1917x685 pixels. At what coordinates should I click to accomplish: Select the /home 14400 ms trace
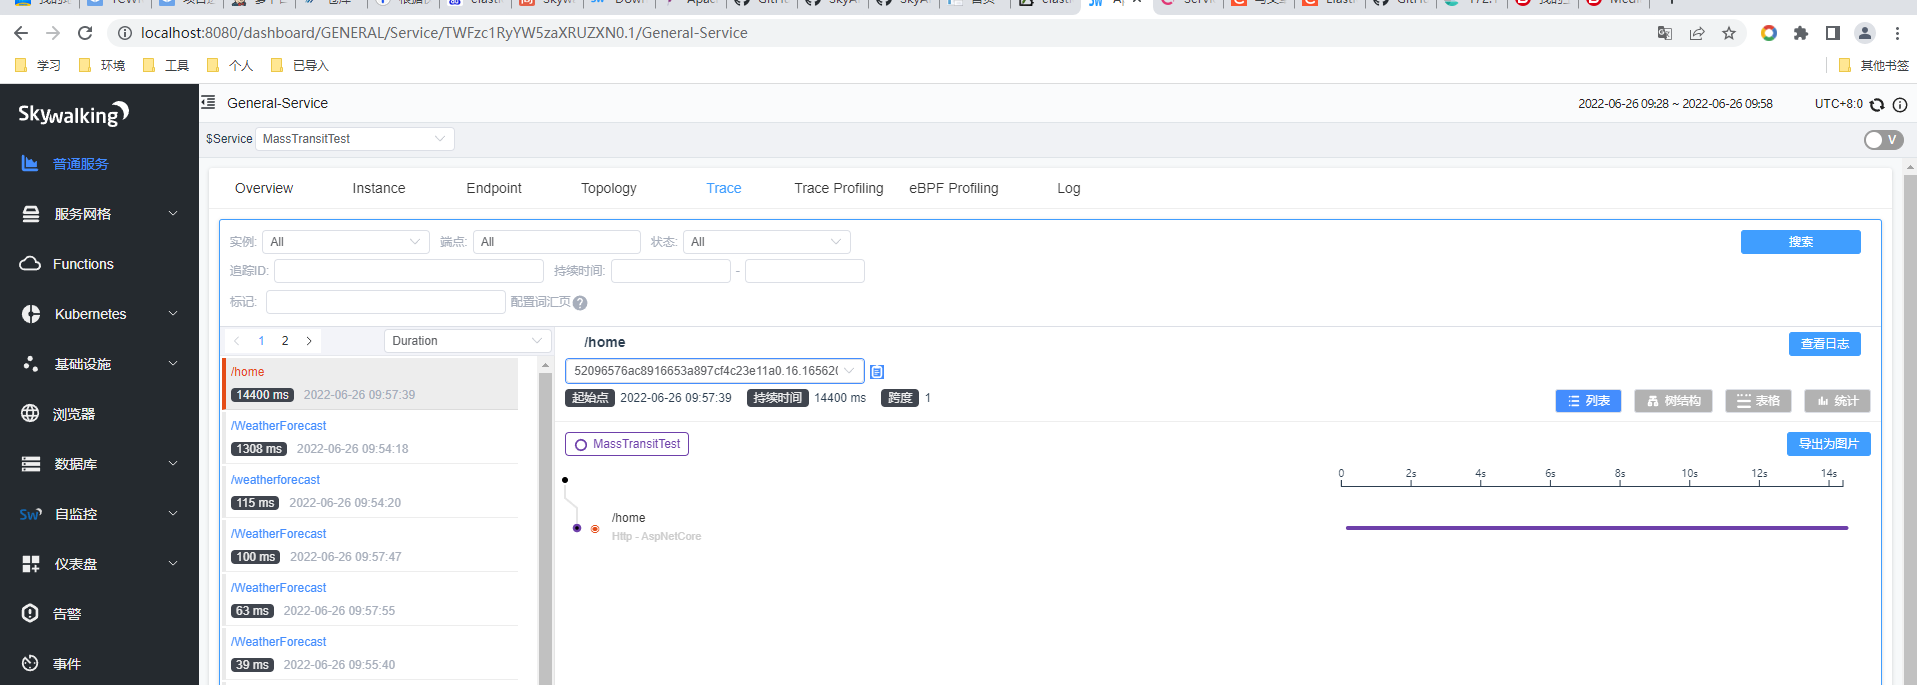click(370, 383)
